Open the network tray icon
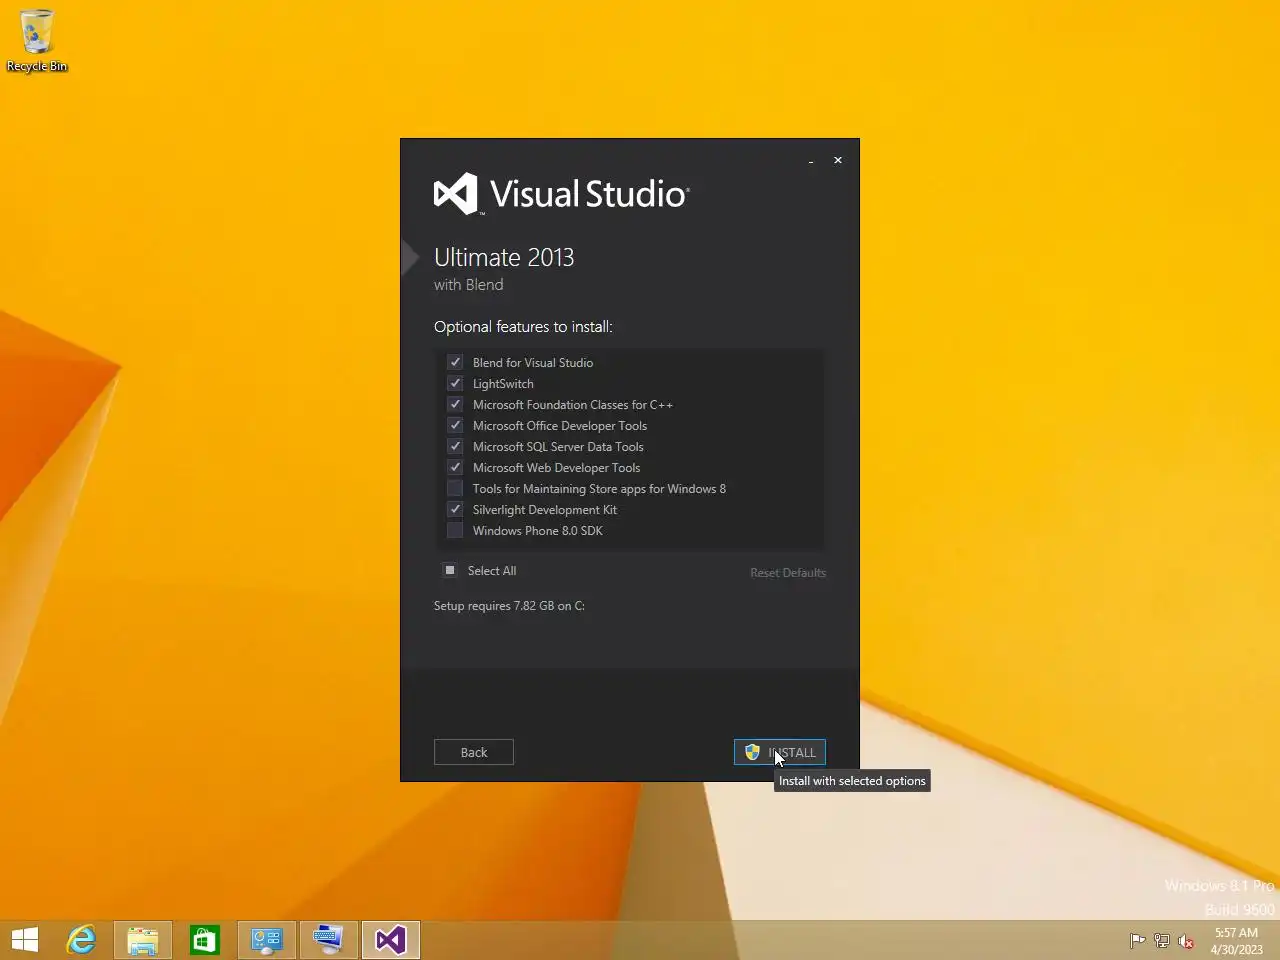Viewport: 1280px width, 960px height. (x=1161, y=940)
